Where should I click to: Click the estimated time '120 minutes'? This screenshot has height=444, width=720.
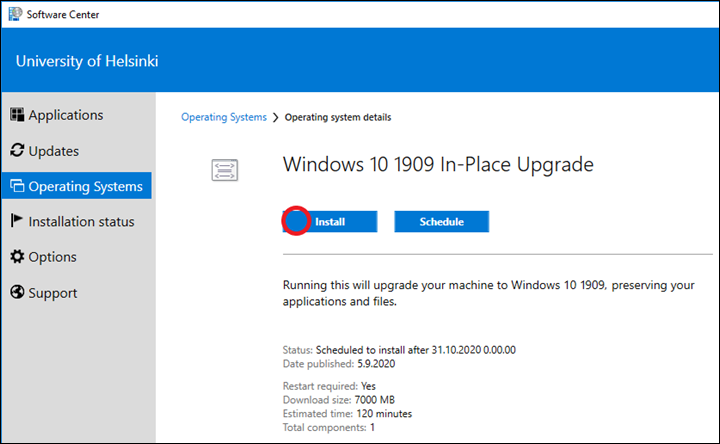[384, 414]
